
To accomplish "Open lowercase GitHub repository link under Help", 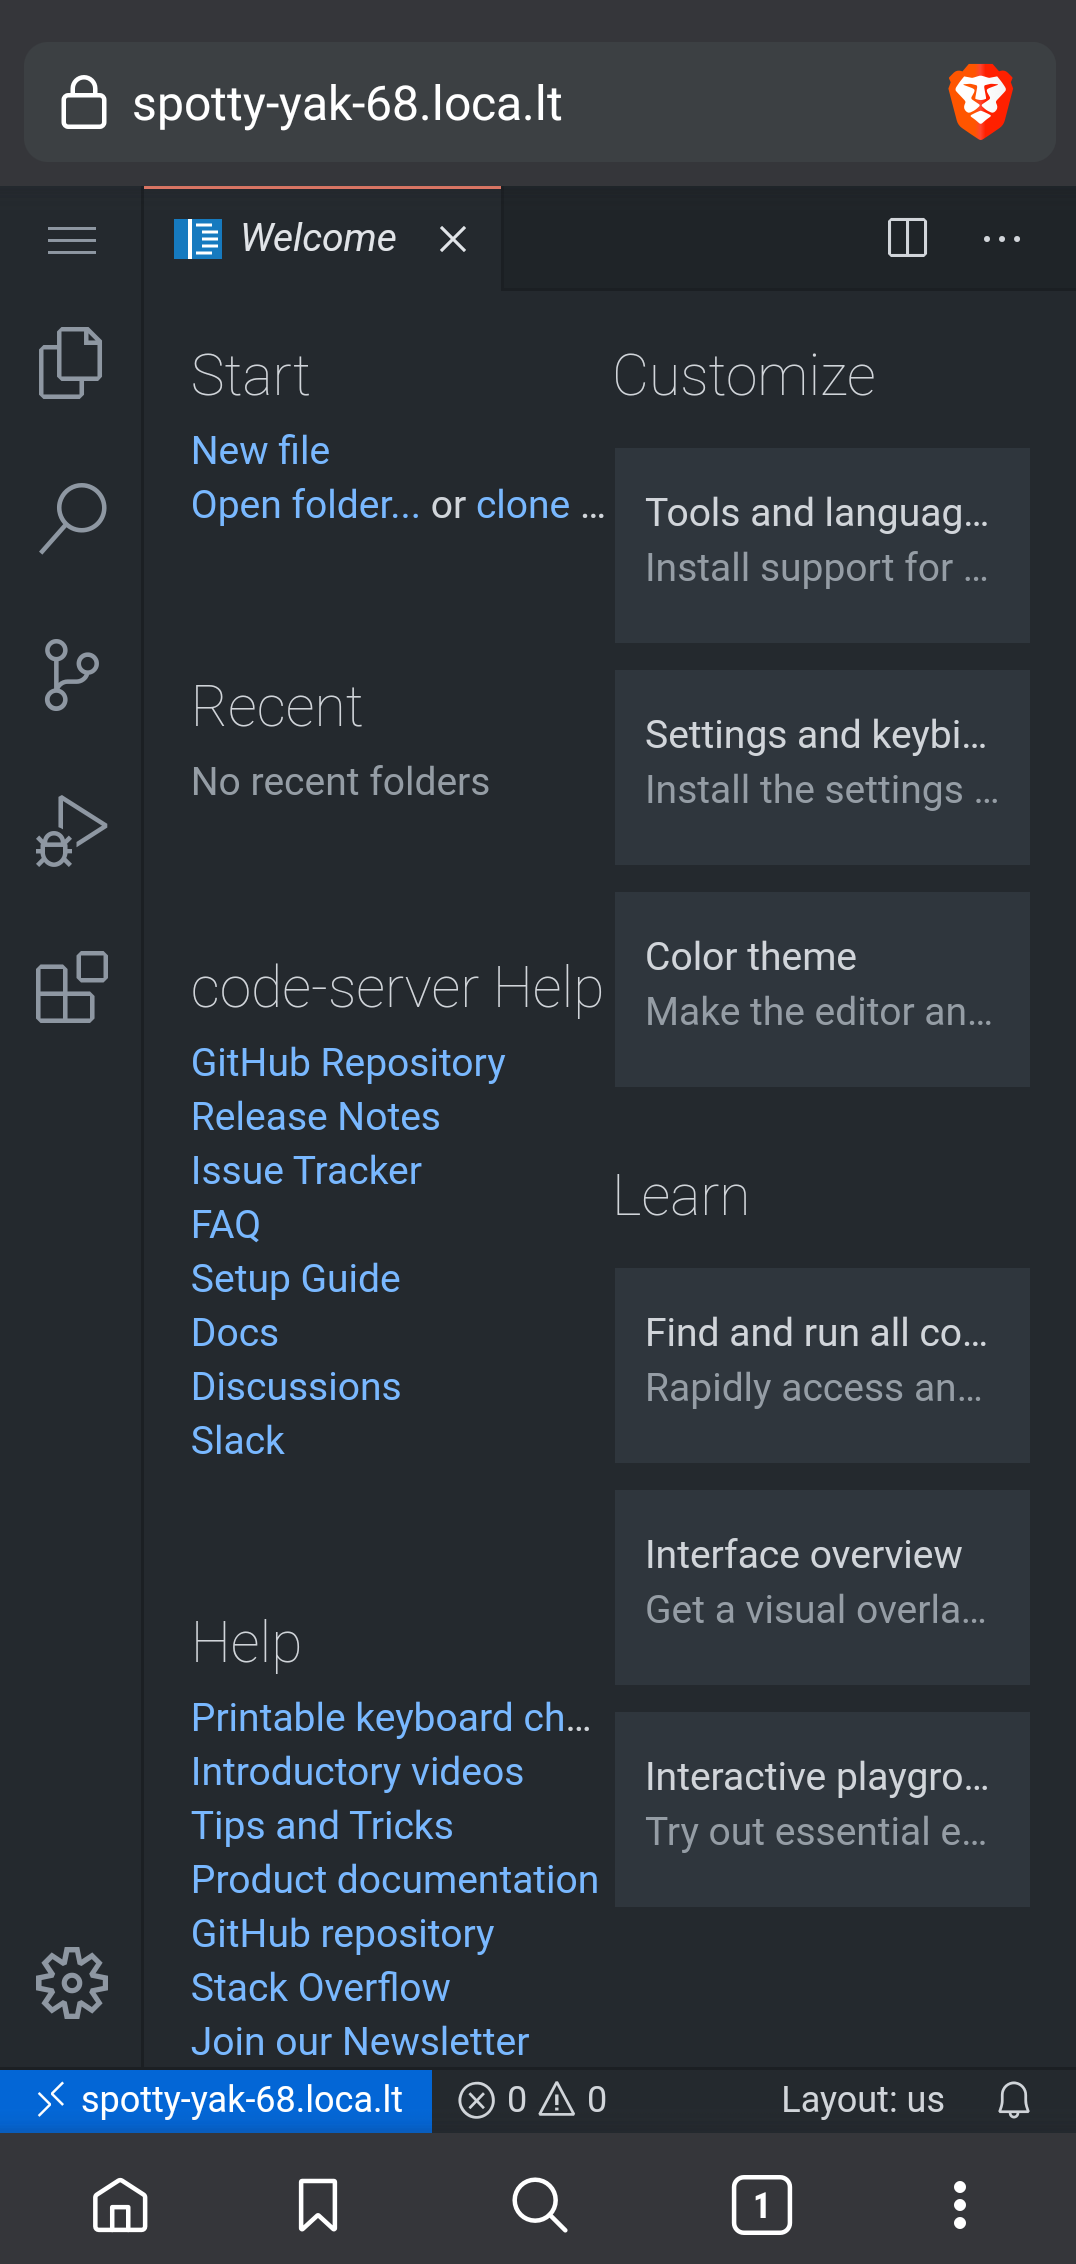I will (x=343, y=1934).
